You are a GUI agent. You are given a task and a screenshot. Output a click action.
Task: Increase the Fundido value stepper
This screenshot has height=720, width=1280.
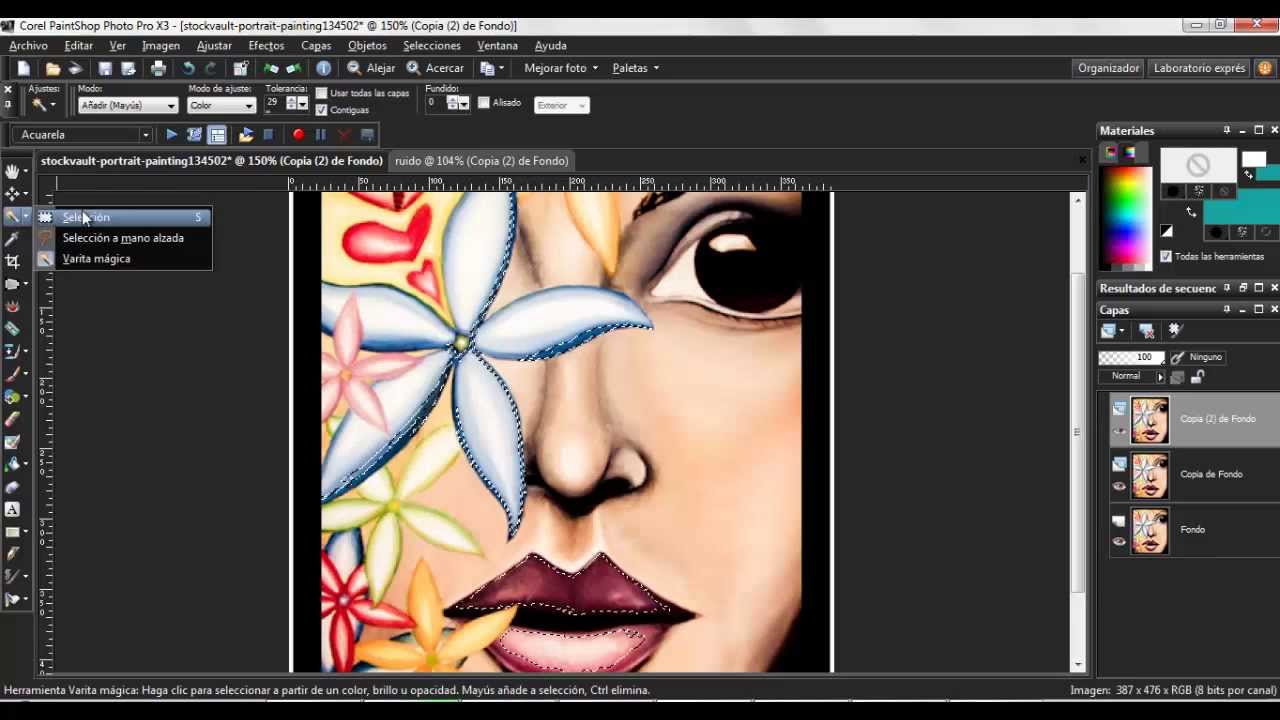pyautogui.click(x=452, y=98)
